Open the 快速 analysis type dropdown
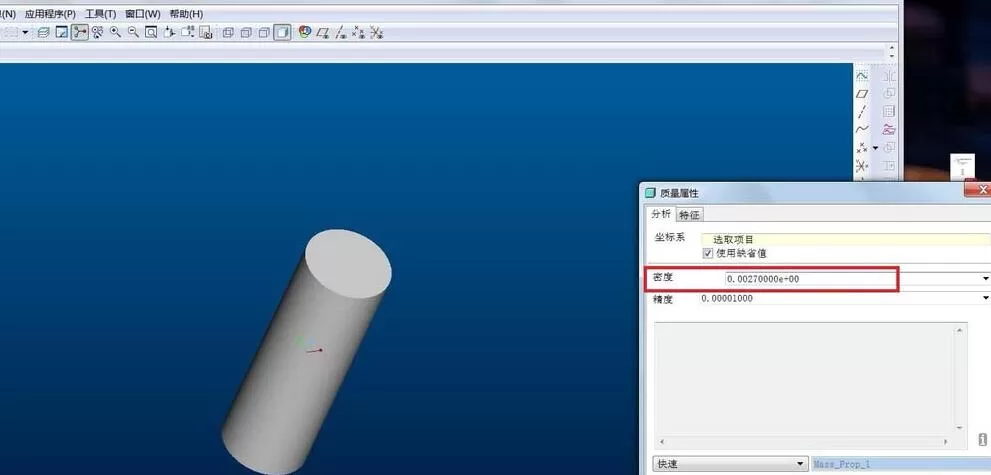 731,464
